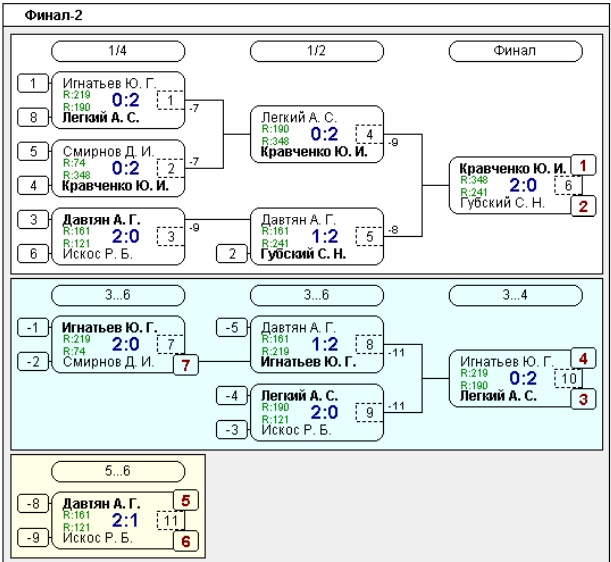The image size is (611, 562).
Task: Click place badge 7 next to Смирнов
Action: point(186,365)
